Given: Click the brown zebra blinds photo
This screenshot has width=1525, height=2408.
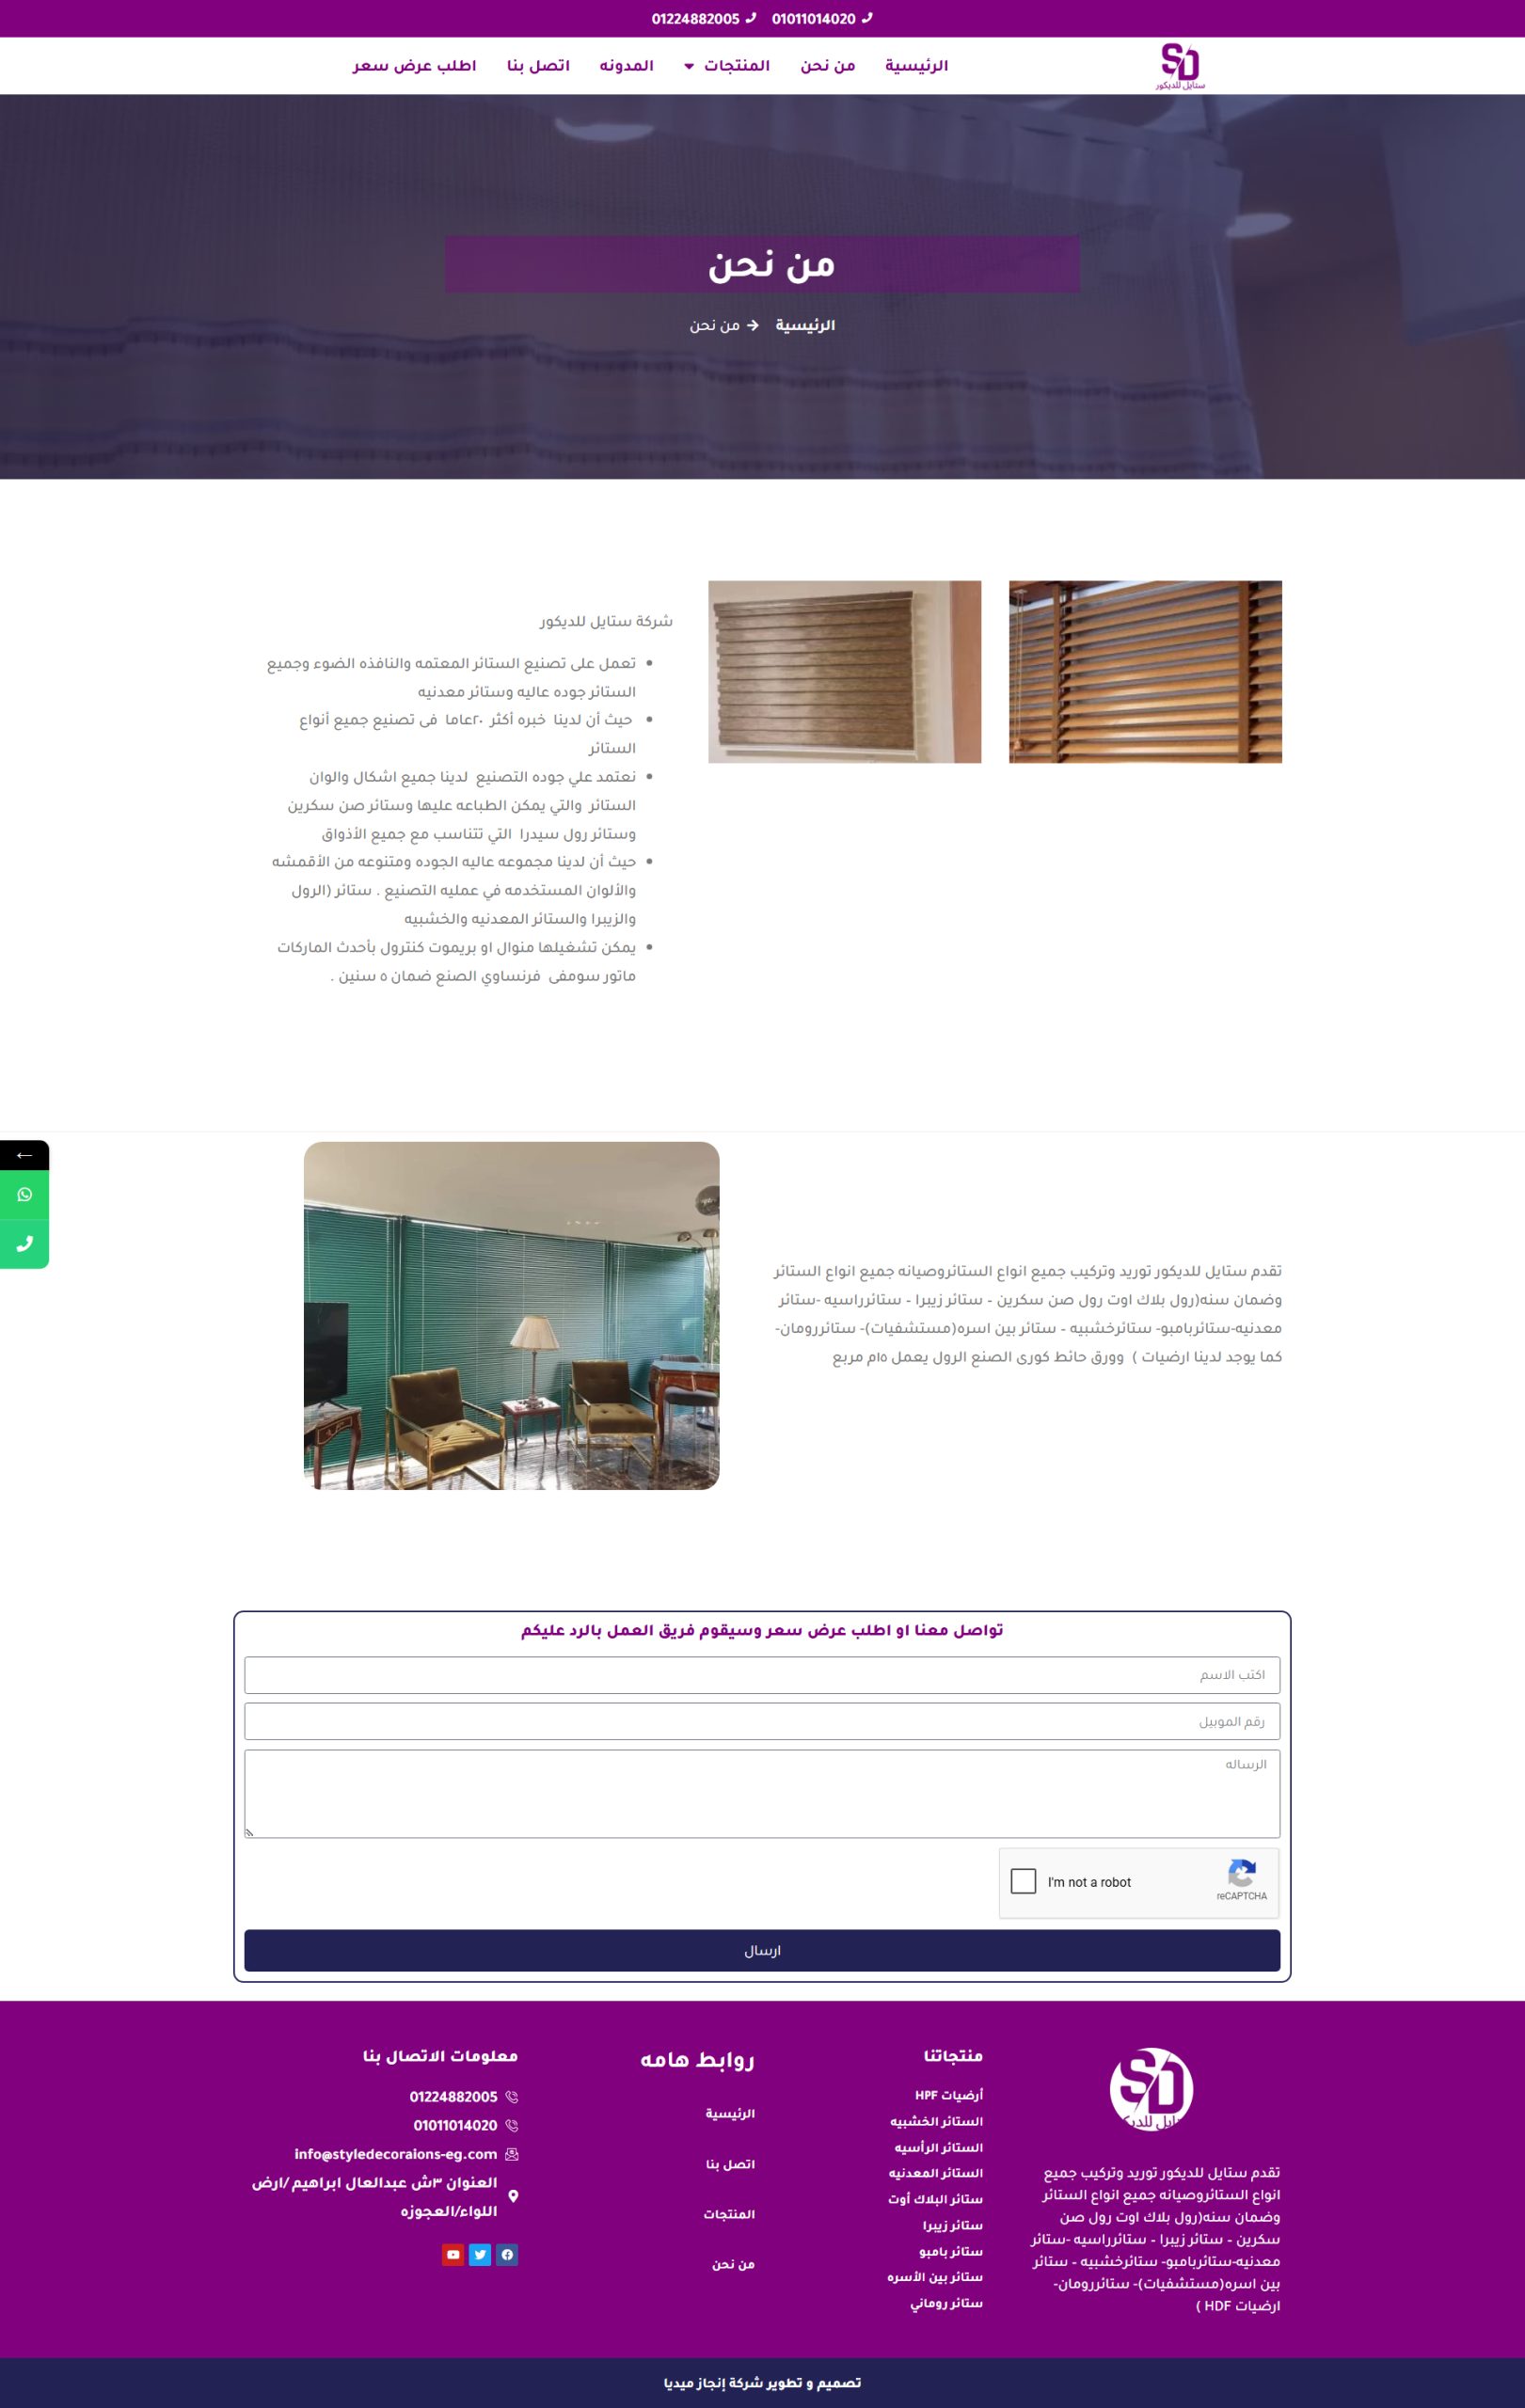Looking at the screenshot, I should click(x=845, y=672).
